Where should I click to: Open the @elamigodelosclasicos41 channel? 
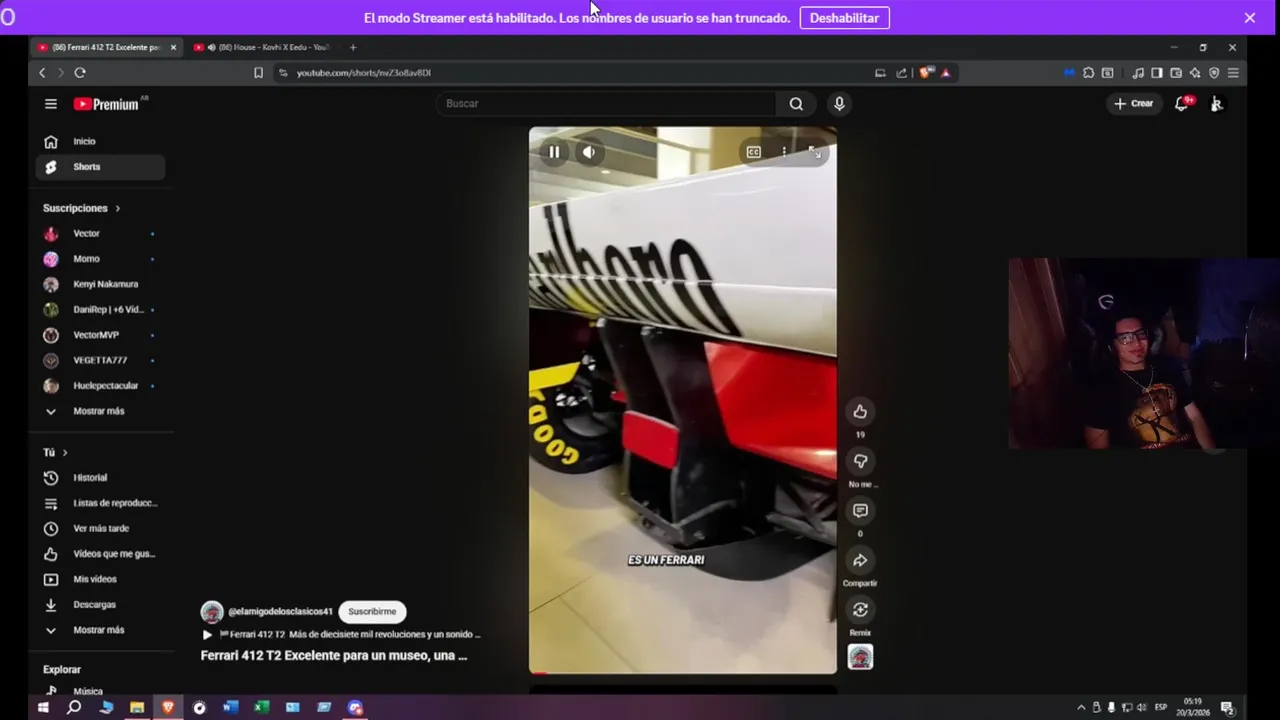pos(280,611)
